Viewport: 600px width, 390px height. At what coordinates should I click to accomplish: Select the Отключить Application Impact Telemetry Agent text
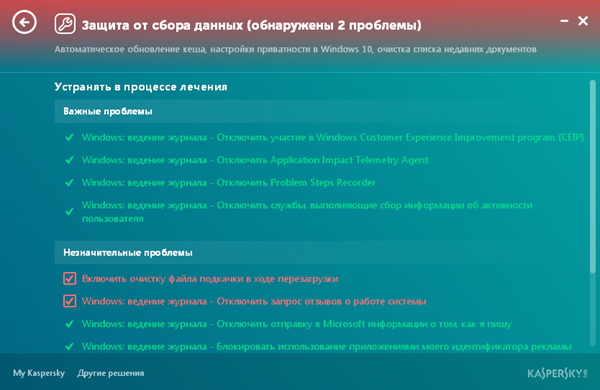click(255, 160)
